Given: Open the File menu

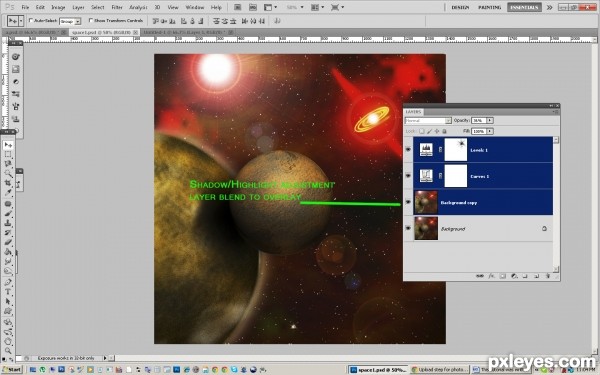Looking at the screenshot, I should [x=25, y=7].
